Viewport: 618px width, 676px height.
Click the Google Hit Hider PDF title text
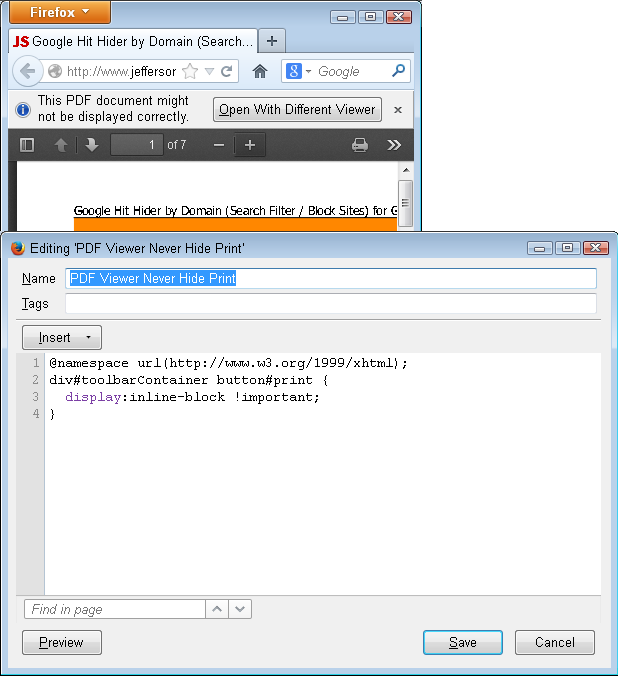(235, 210)
